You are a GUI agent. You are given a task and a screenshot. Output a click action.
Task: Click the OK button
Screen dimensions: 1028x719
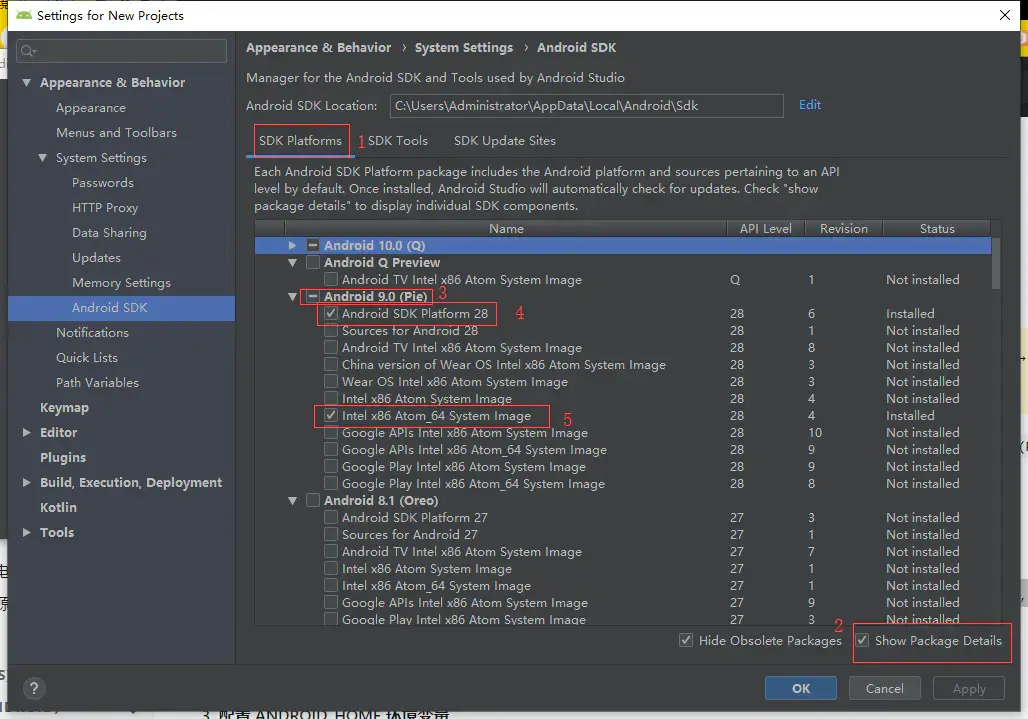click(801, 688)
